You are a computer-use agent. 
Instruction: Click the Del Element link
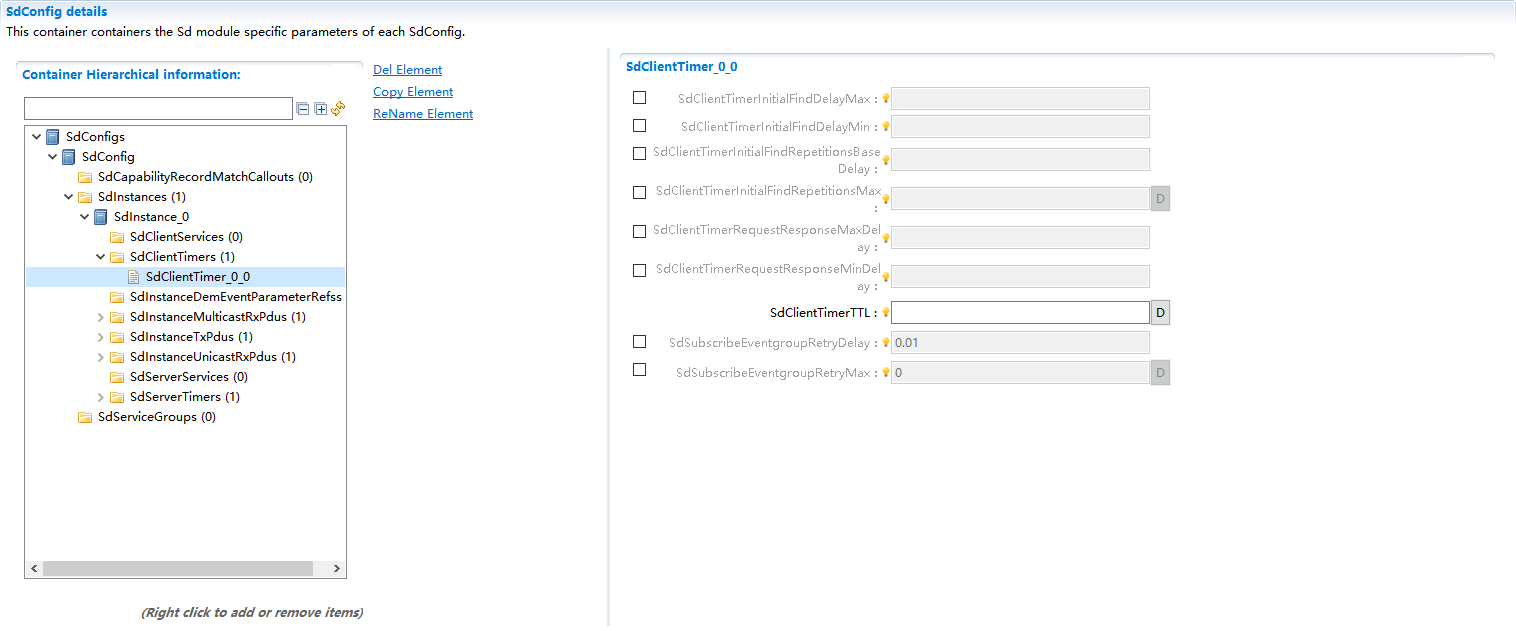[406, 69]
